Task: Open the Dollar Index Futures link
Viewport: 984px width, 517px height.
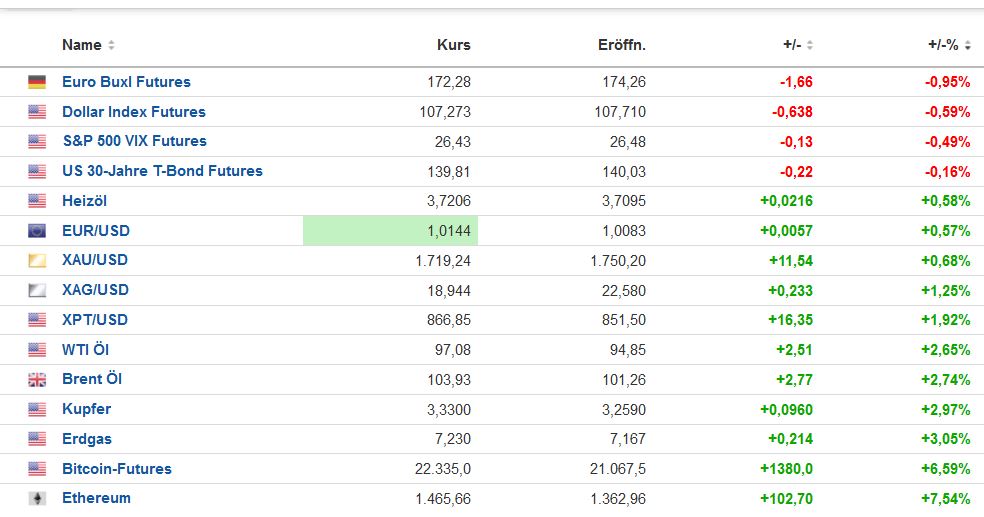Action: coord(133,112)
